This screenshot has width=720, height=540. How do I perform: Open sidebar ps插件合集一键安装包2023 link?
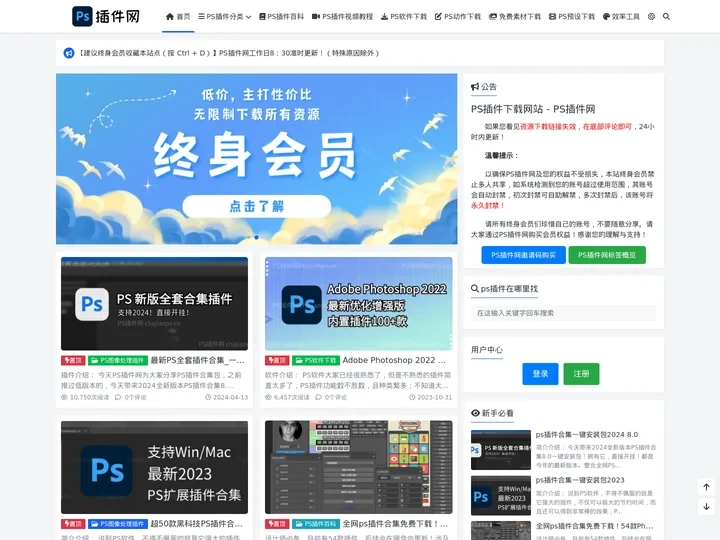(580, 480)
